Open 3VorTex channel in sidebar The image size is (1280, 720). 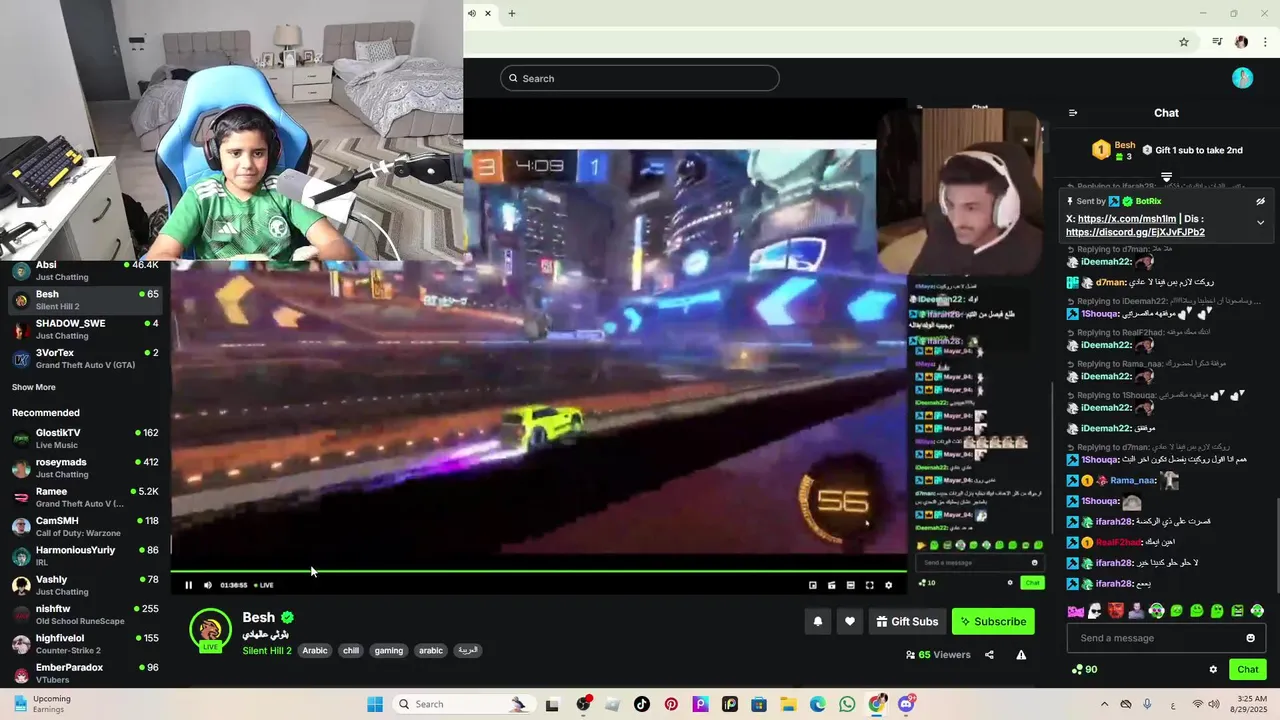85,358
